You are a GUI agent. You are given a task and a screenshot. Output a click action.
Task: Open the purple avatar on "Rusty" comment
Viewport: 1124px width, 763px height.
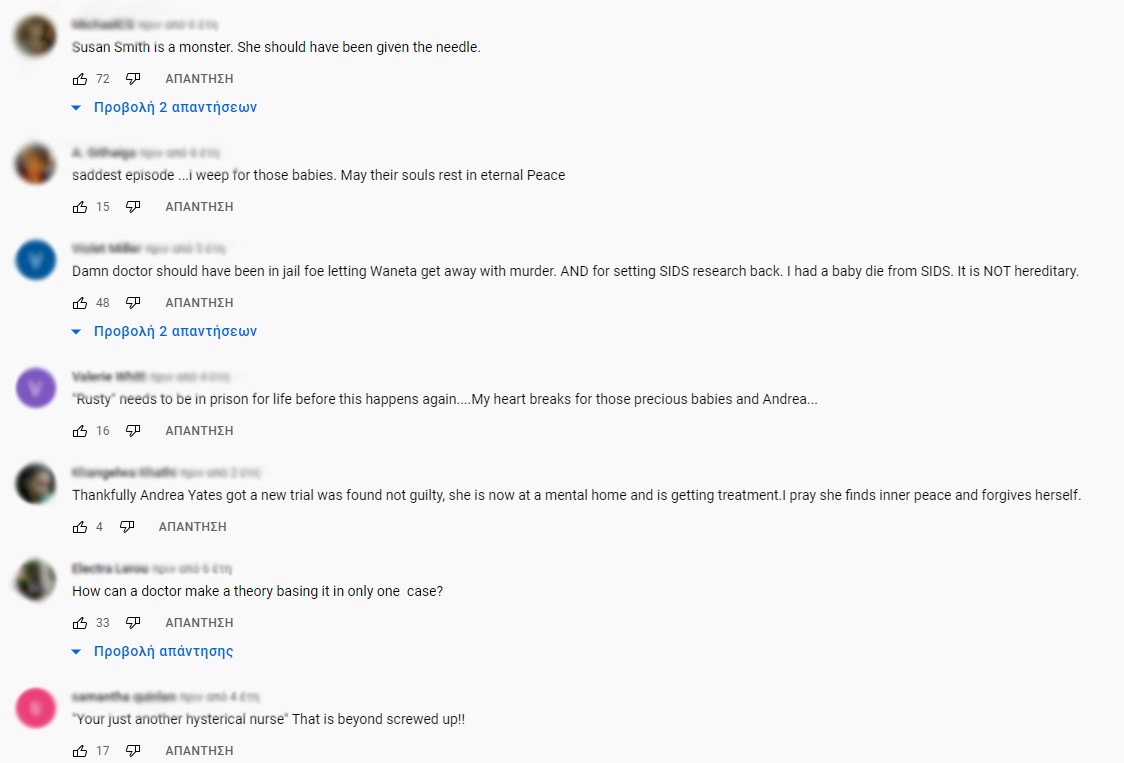click(x=36, y=388)
